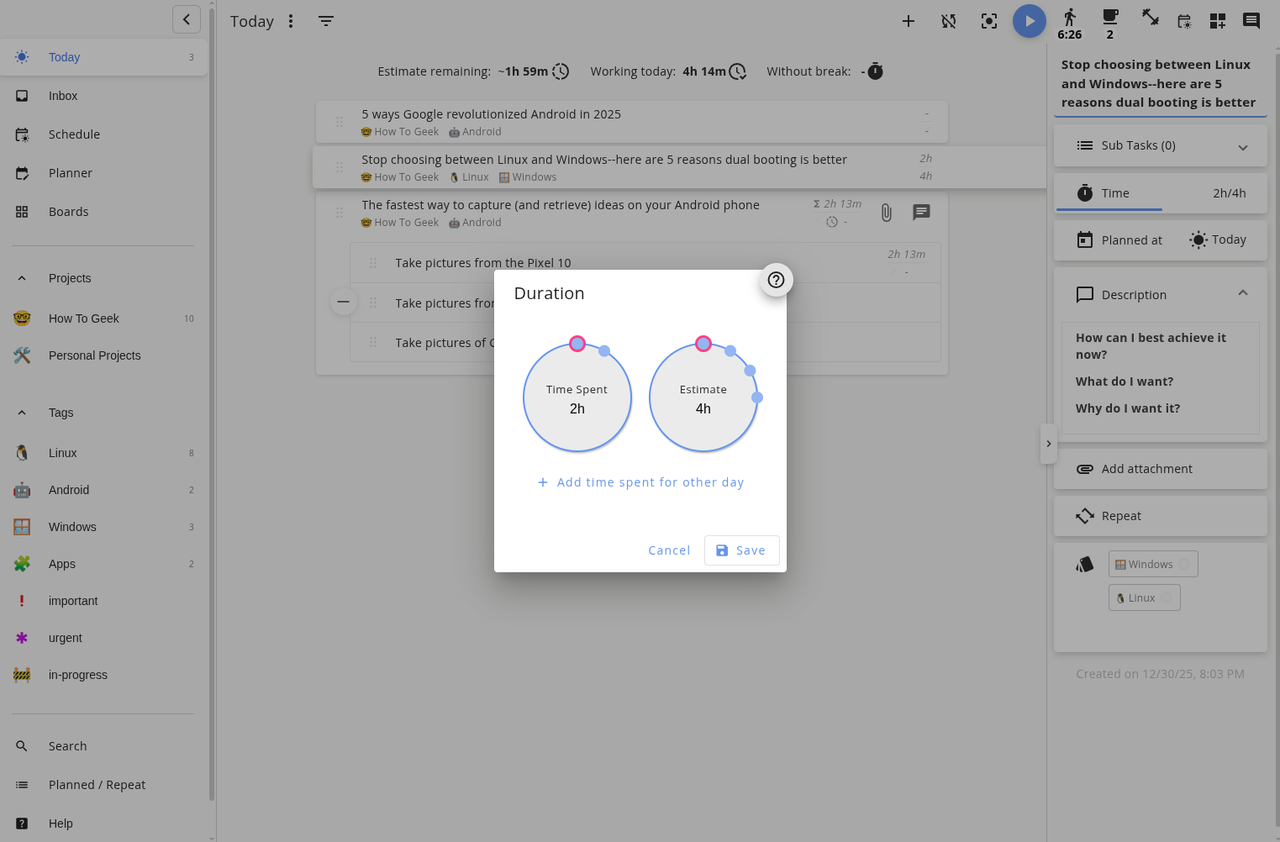This screenshot has height=842, width=1280.
Task: Cancel the Duration dialog
Action: click(668, 550)
